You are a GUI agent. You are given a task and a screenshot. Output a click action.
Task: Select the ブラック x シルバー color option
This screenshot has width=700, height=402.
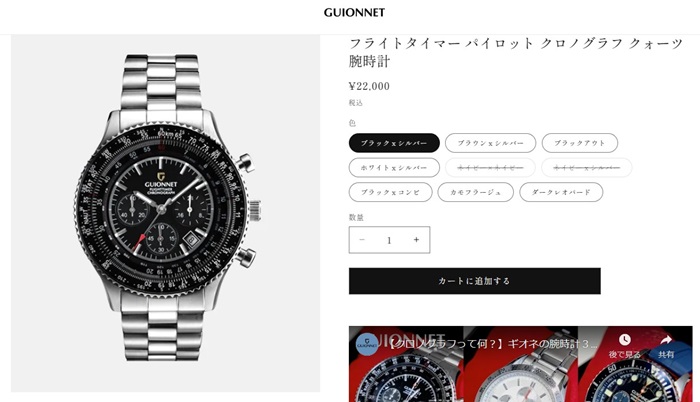pos(394,143)
